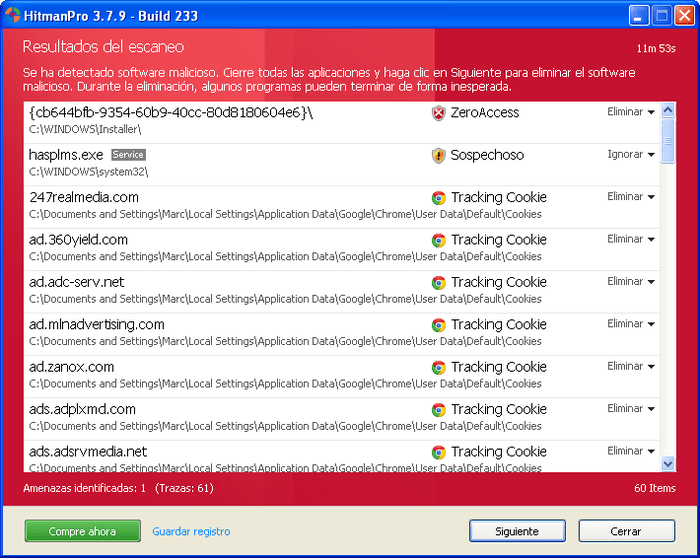This screenshot has height=558, width=700.
Task: Open Eliminar dropdown for ads.adsrvmedia.net
Action: (631, 451)
